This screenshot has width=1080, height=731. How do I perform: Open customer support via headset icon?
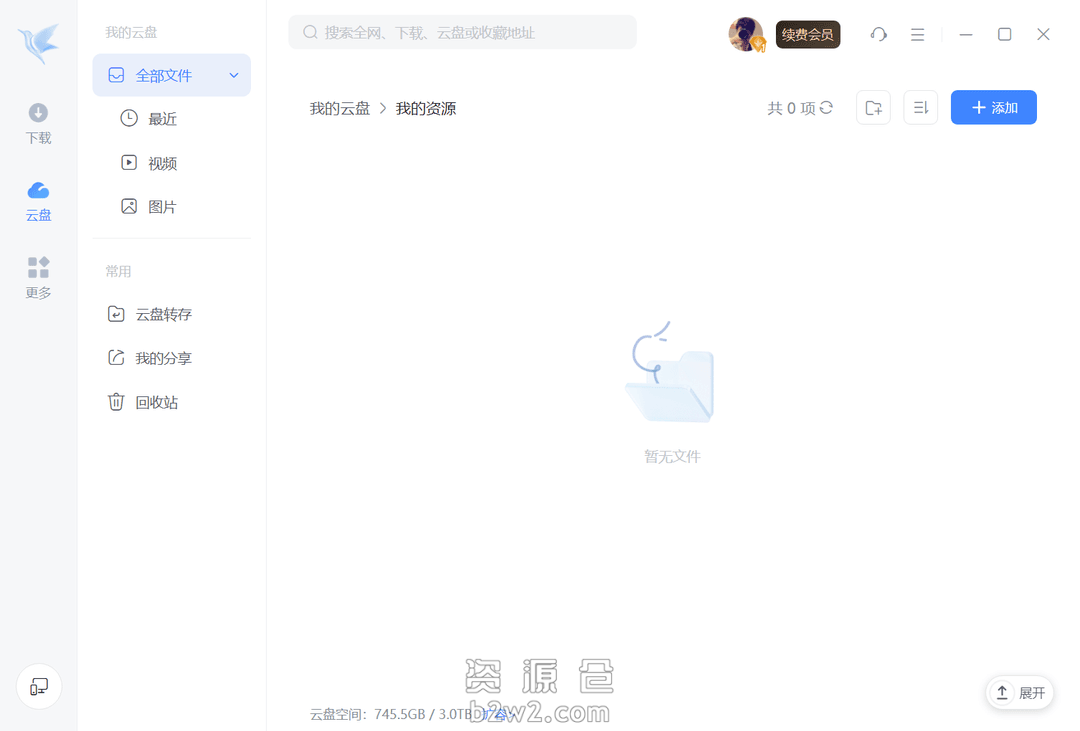point(878,34)
